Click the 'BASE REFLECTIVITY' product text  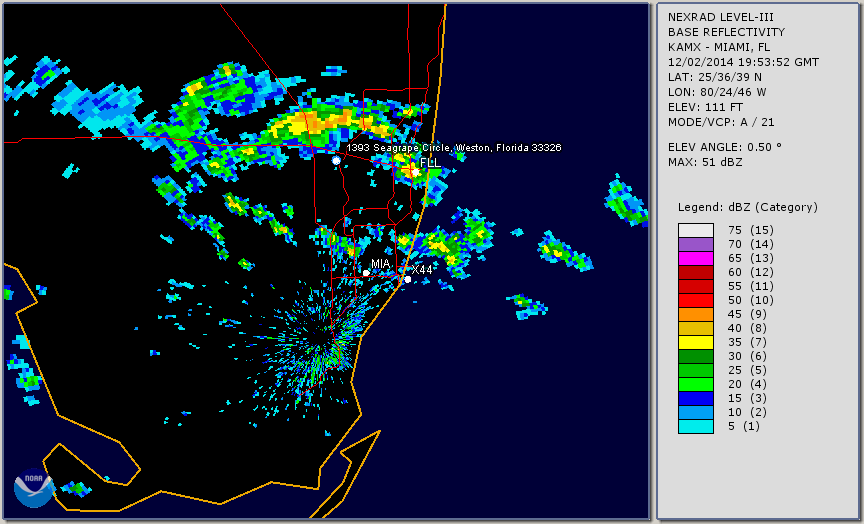coord(726,33)
